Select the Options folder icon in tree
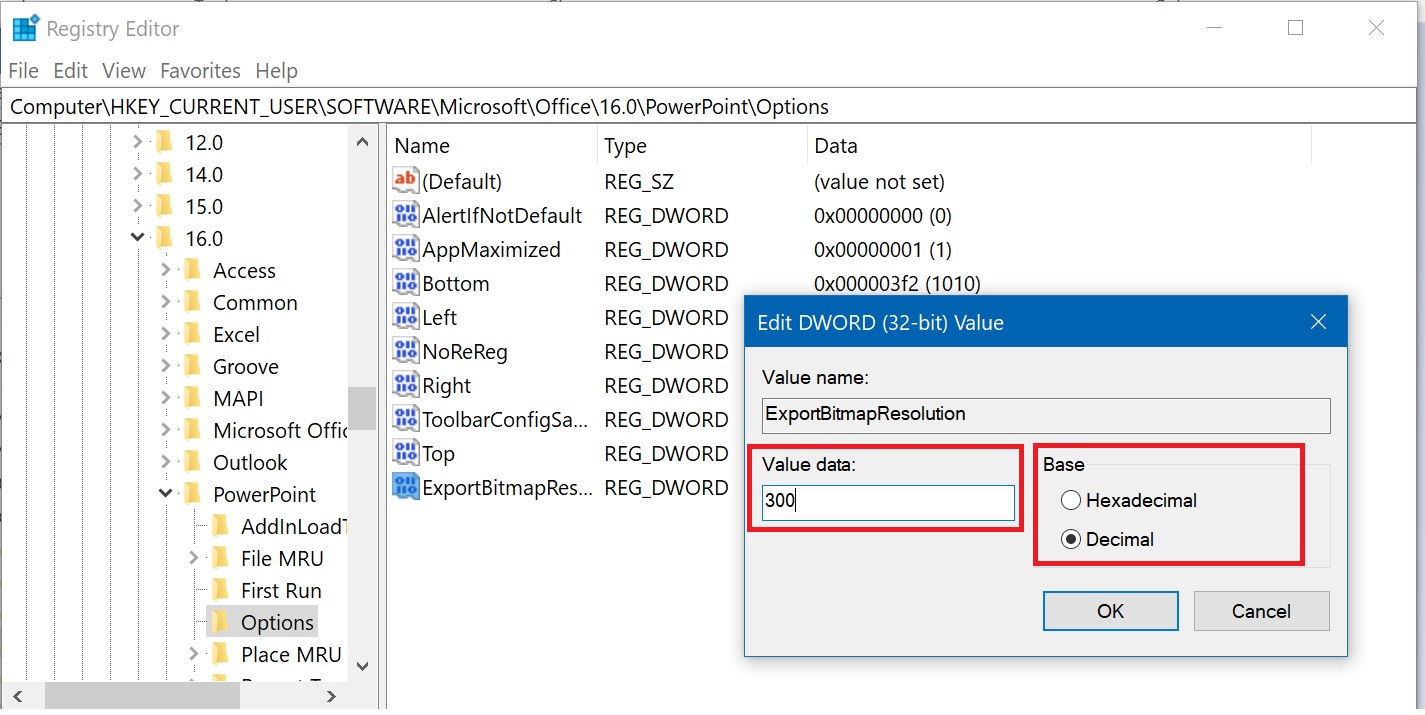This screenshot has height=715, width=1425. pyautogui.click(x=219, y=623)
